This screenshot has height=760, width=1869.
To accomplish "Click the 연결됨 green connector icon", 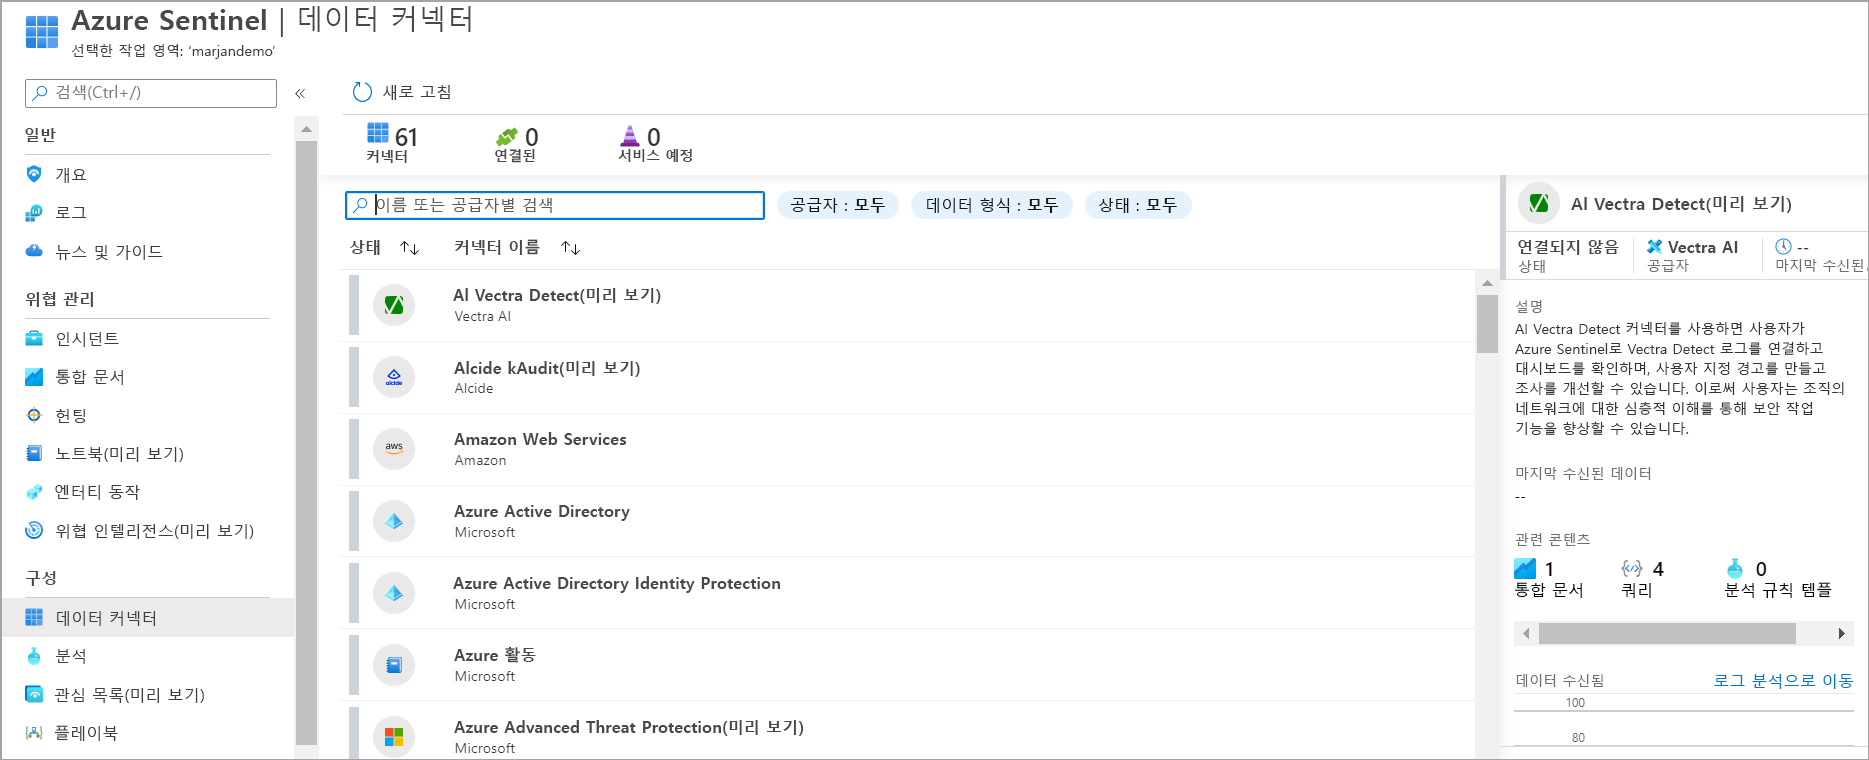I will pos(507,136).
